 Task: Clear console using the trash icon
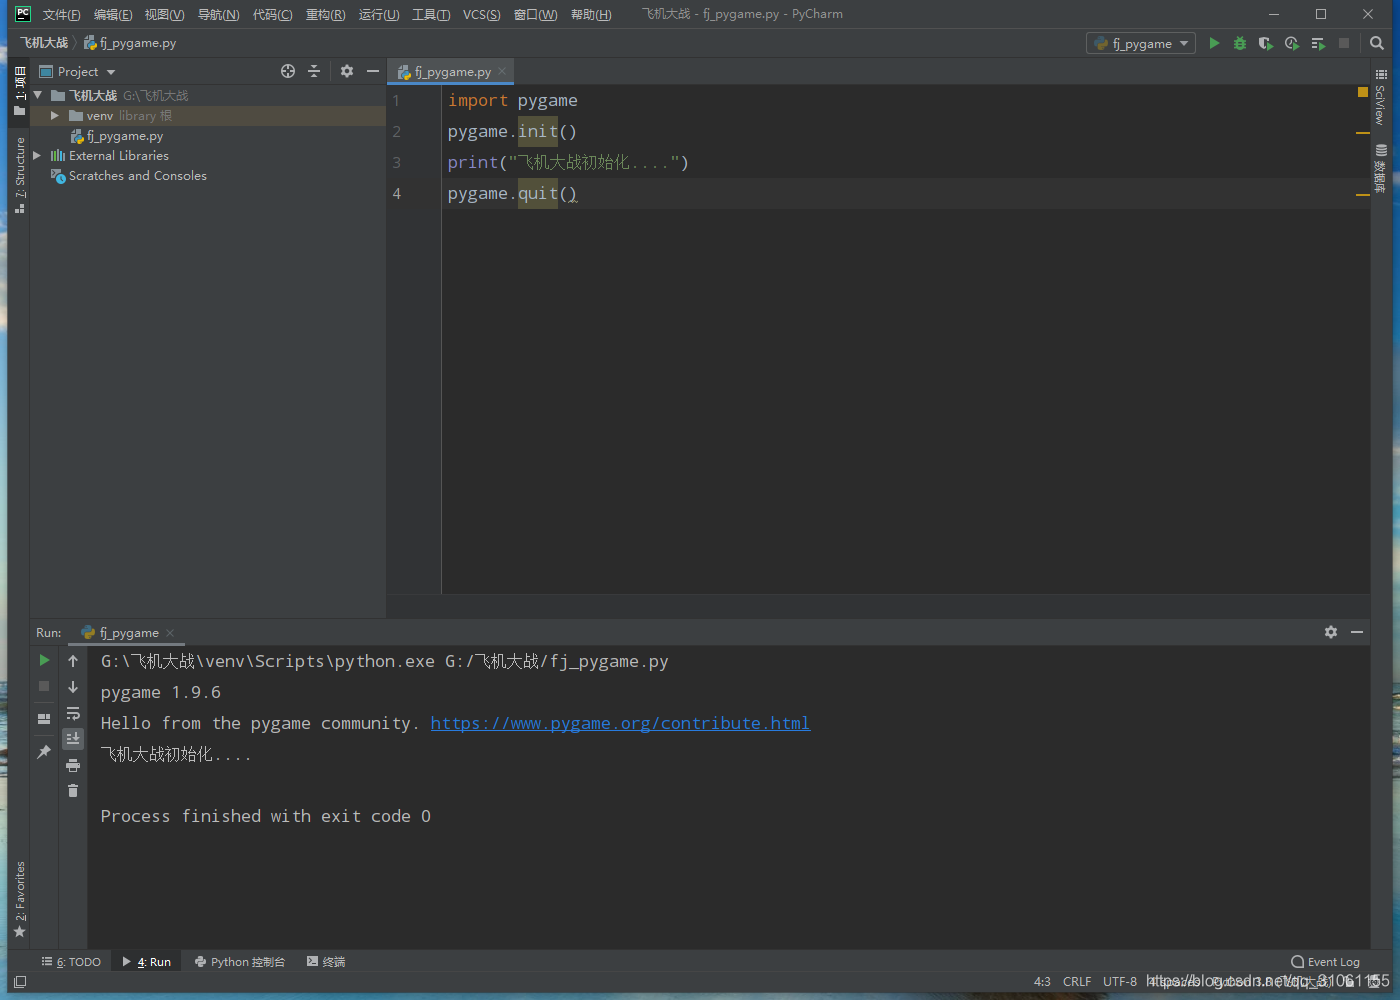pos(72,790)
